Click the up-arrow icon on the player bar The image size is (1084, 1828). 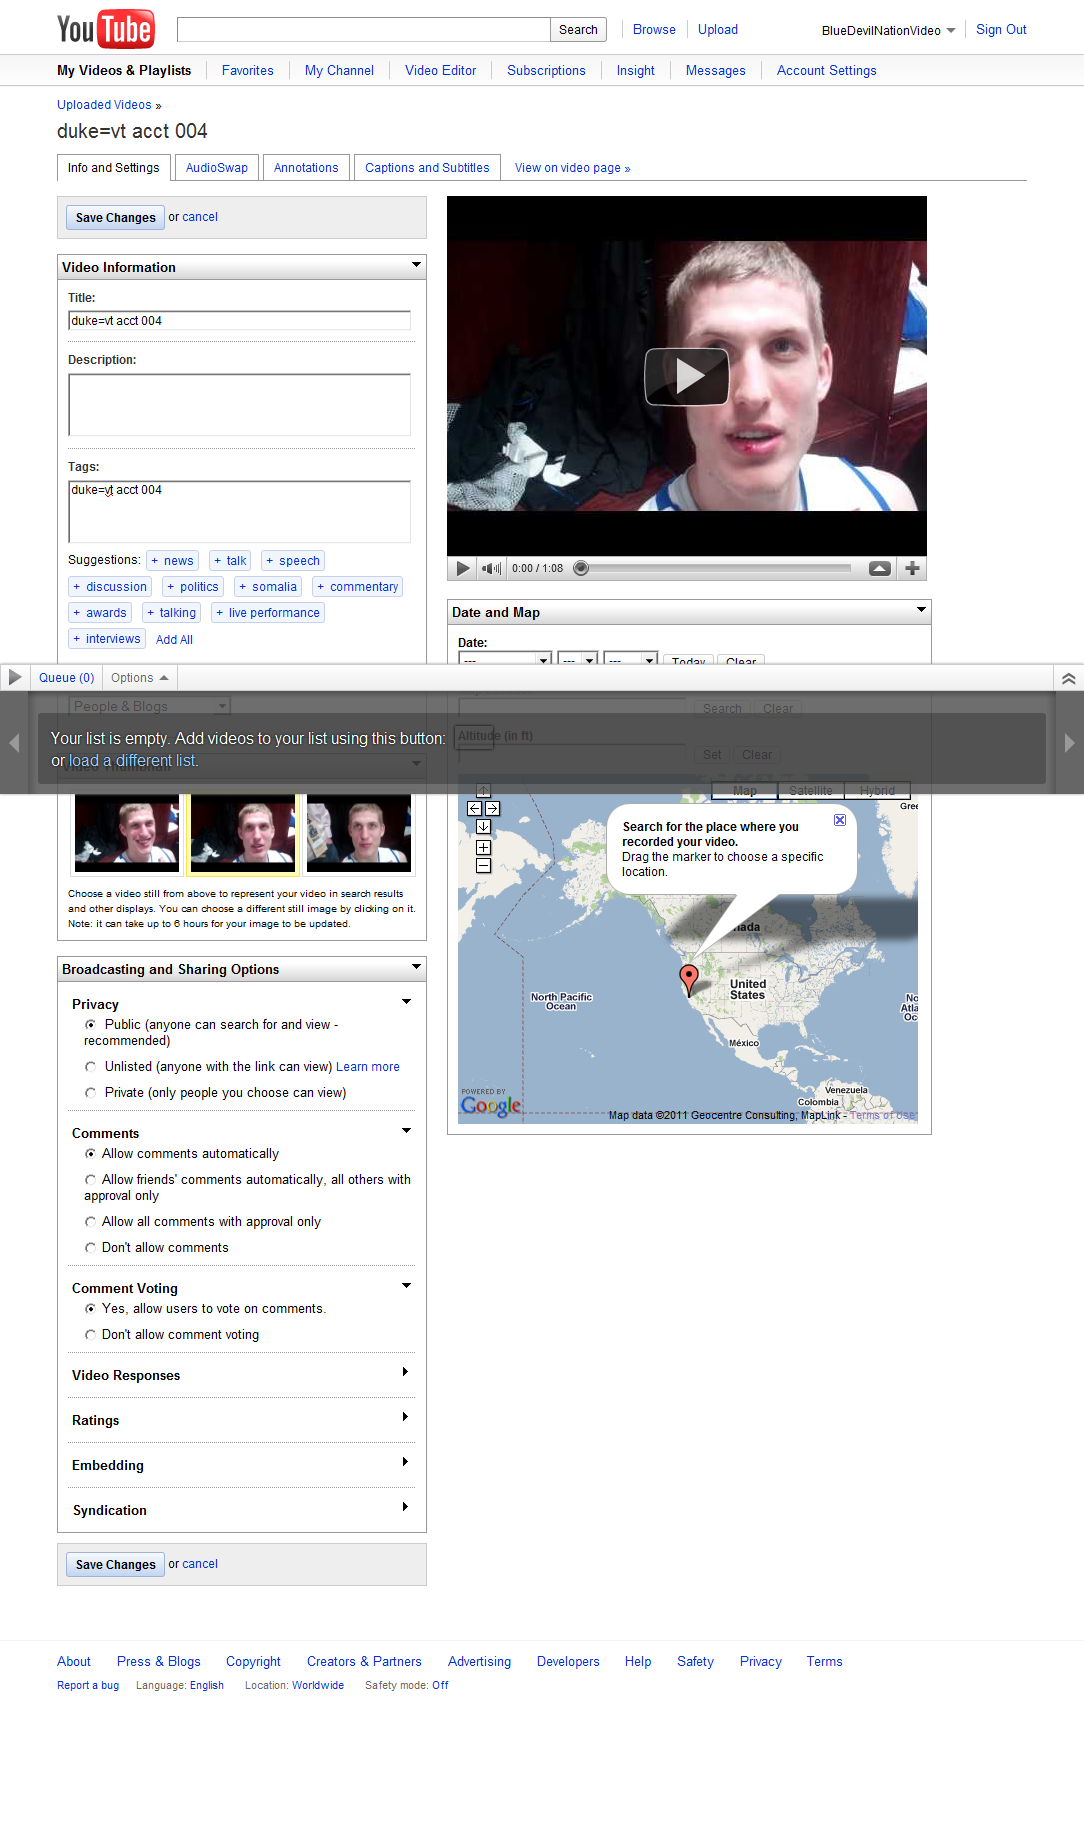tap(880, 569)
